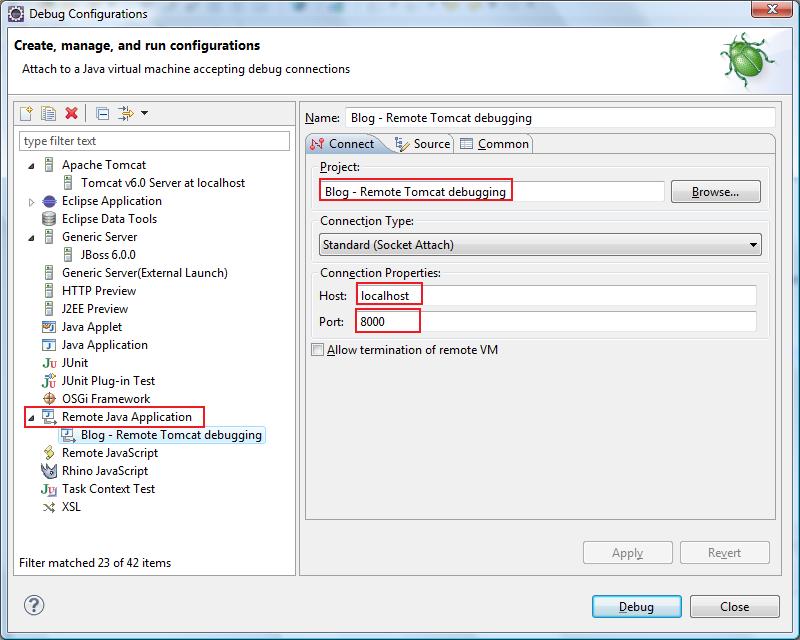The height and width of the screenshot is (640, 800).
Task: Duplicate the selected launch configuration
Action: click(x=48, y=113)
